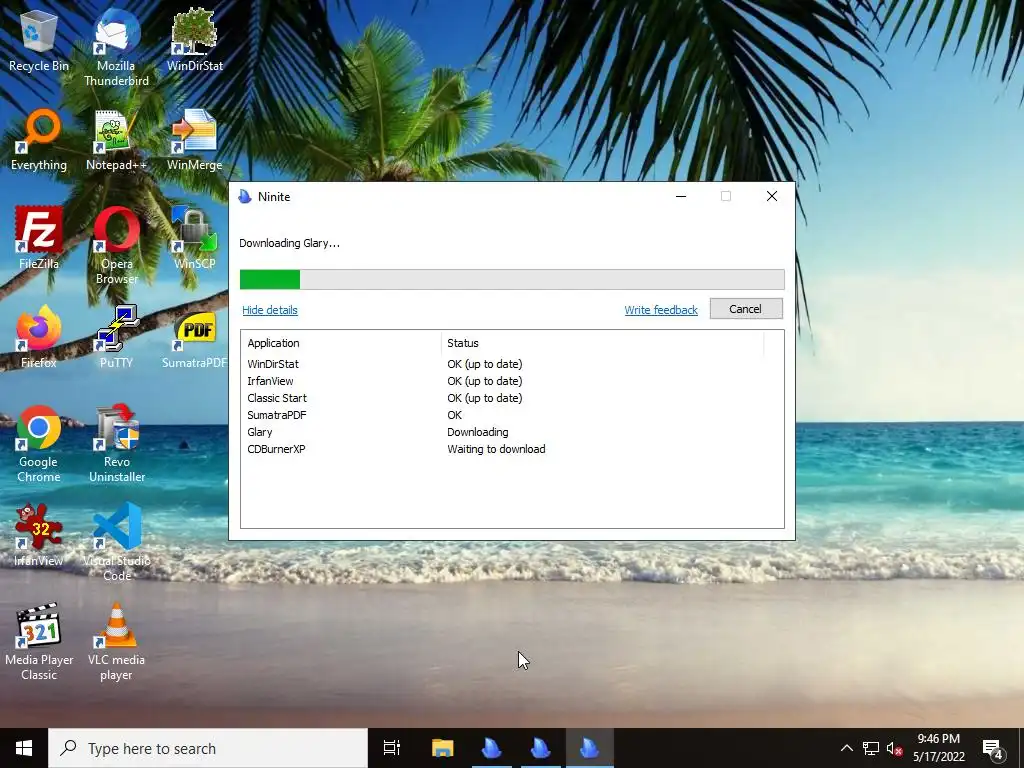The image size is (1024, 768).
Task: Select the Everything search shortcut
Action: 39,140
